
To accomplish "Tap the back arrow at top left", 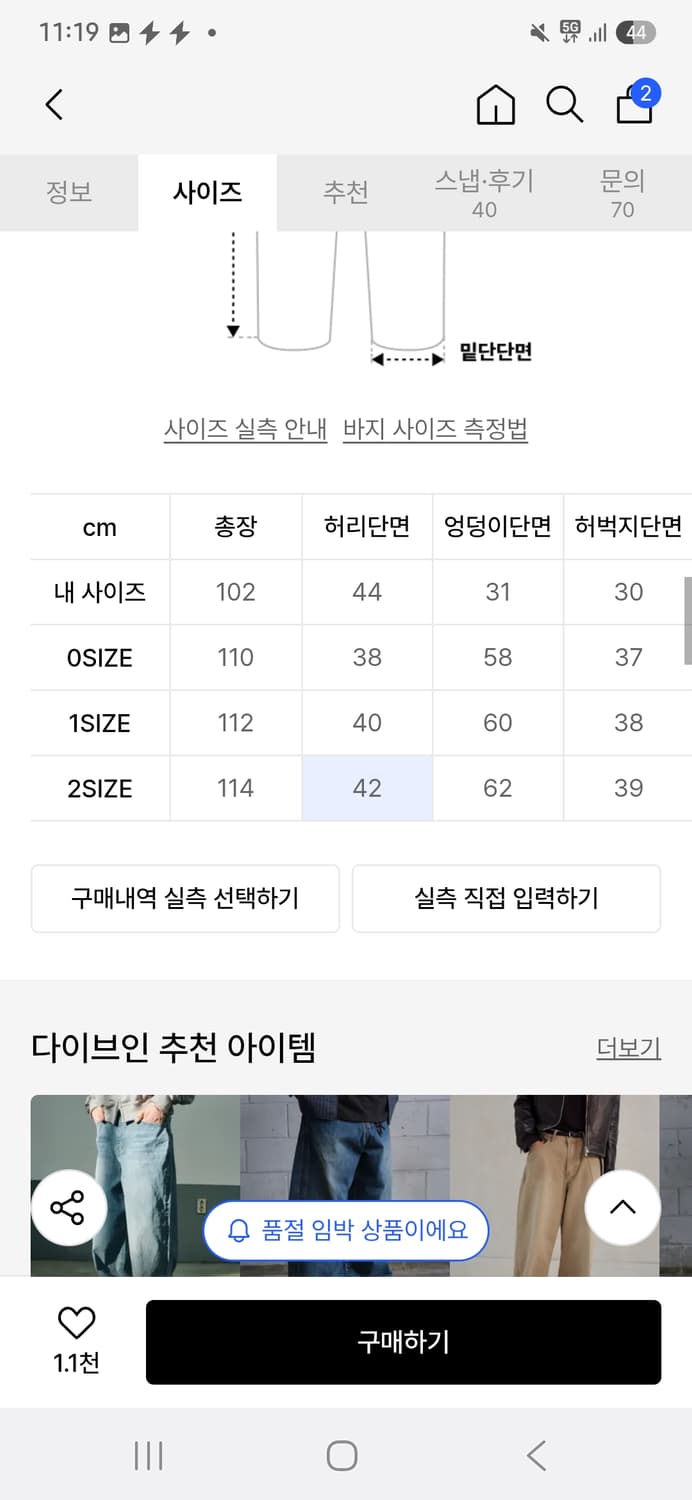I will (54, 104).
